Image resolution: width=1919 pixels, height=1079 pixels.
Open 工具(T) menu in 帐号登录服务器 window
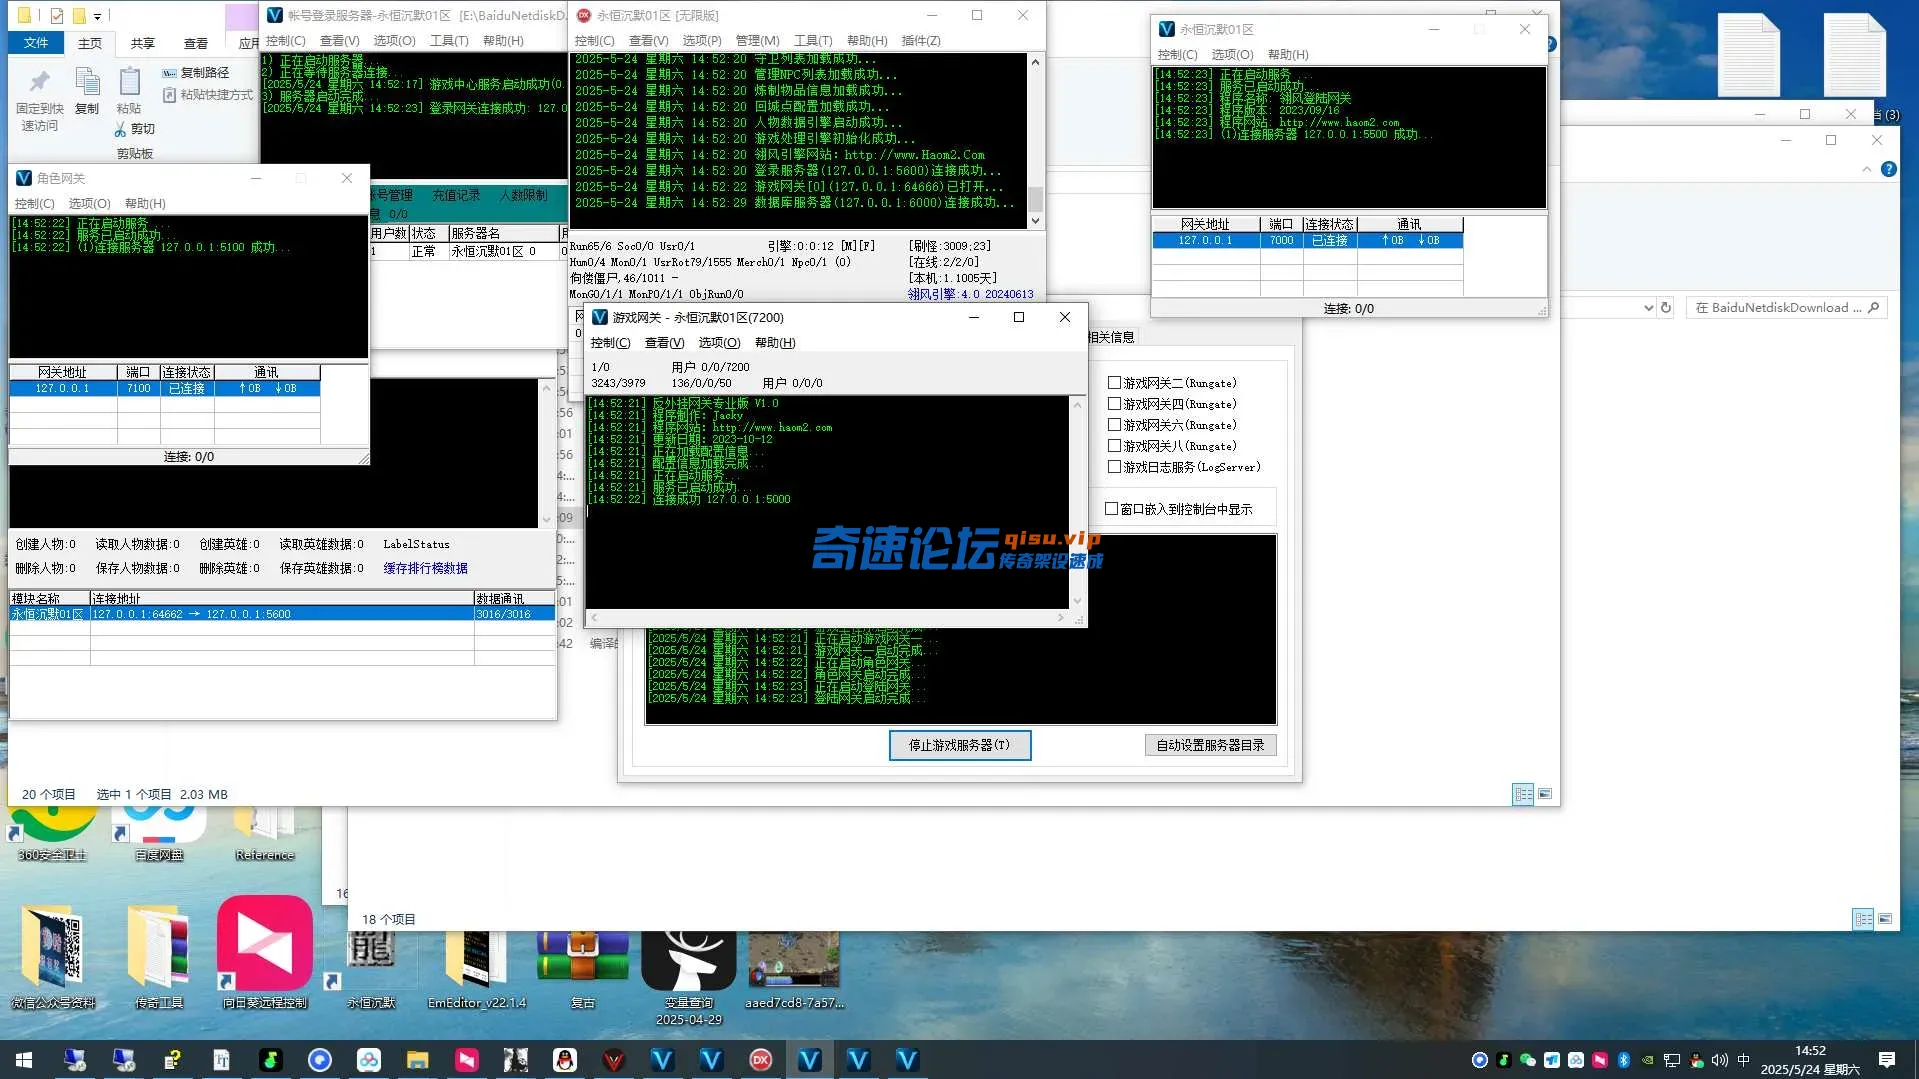click(449, 41)
